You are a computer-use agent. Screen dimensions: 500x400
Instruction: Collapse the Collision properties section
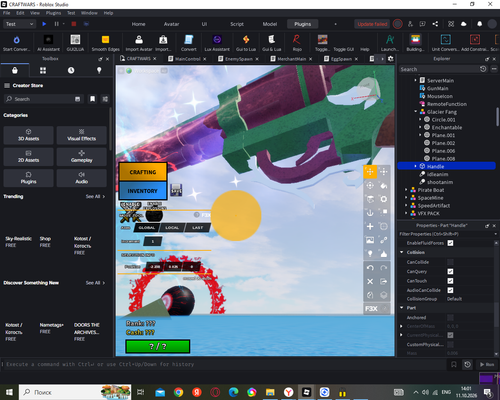(x=402, y=252)
